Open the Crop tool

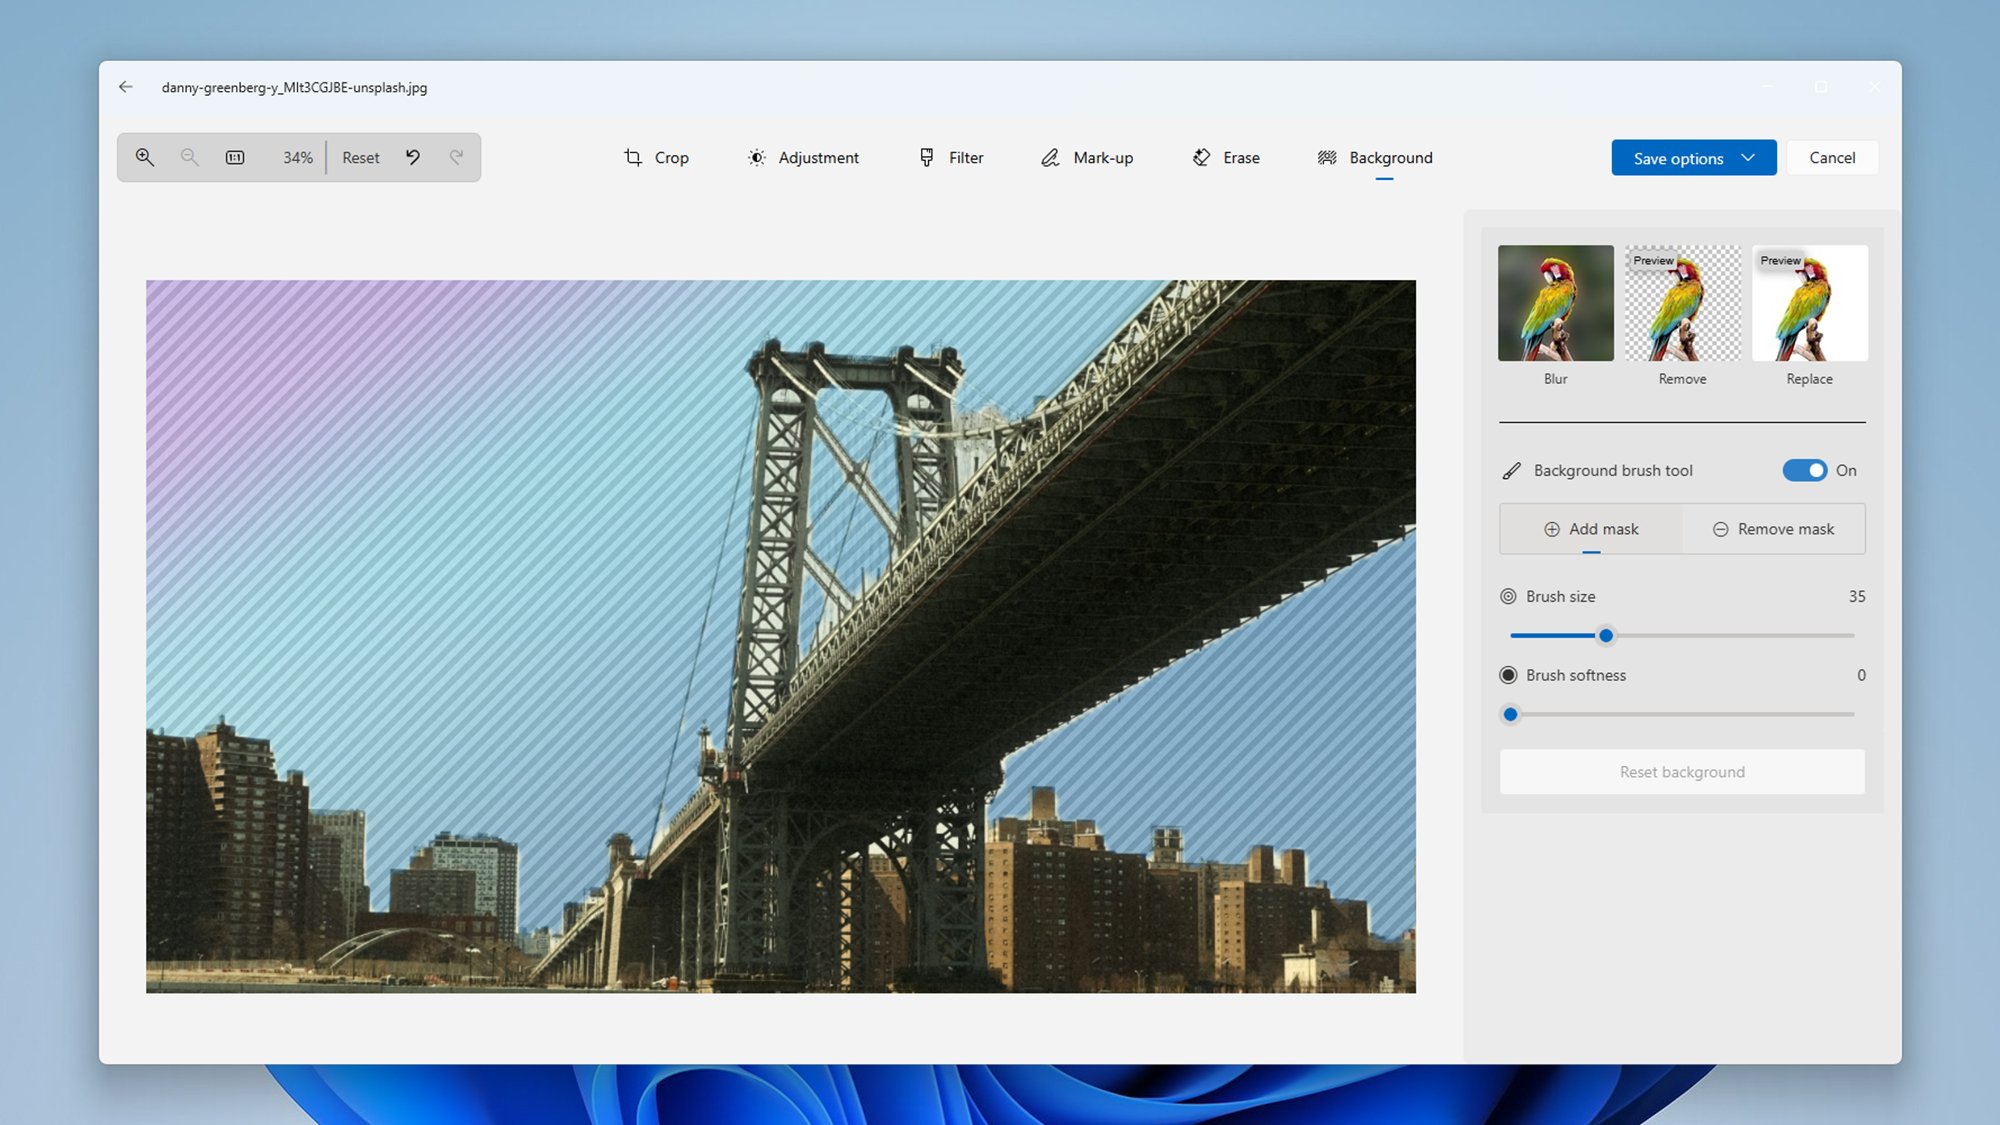coord(656,157)
